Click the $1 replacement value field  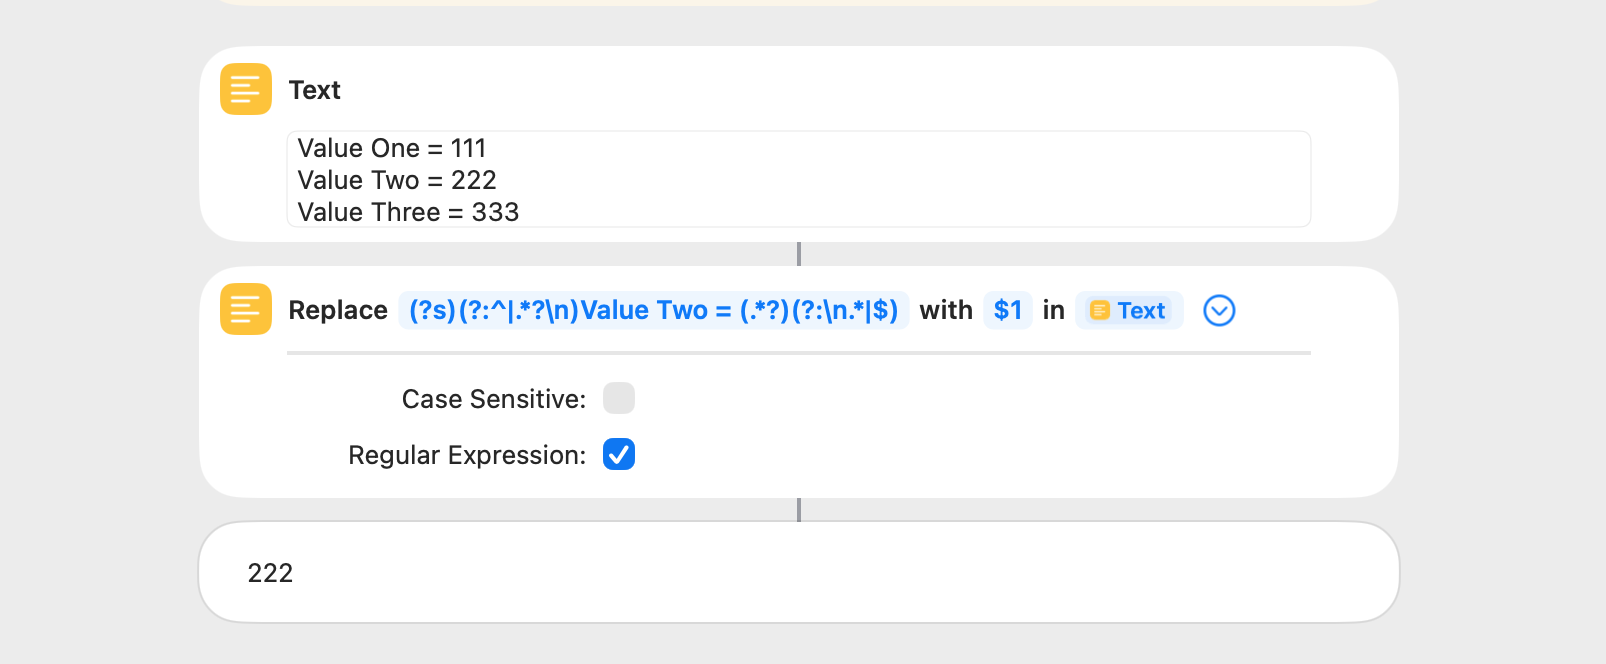tap(1008, 311)
